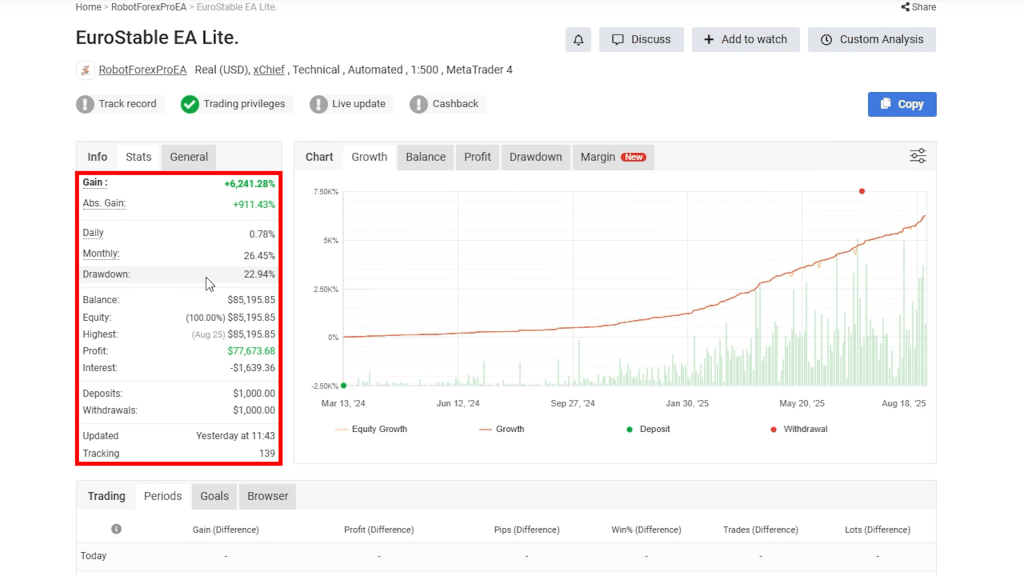Click the Trading privileges green check icon
The width and height of the screenshot is (1024, 576).
coord(190,104)
